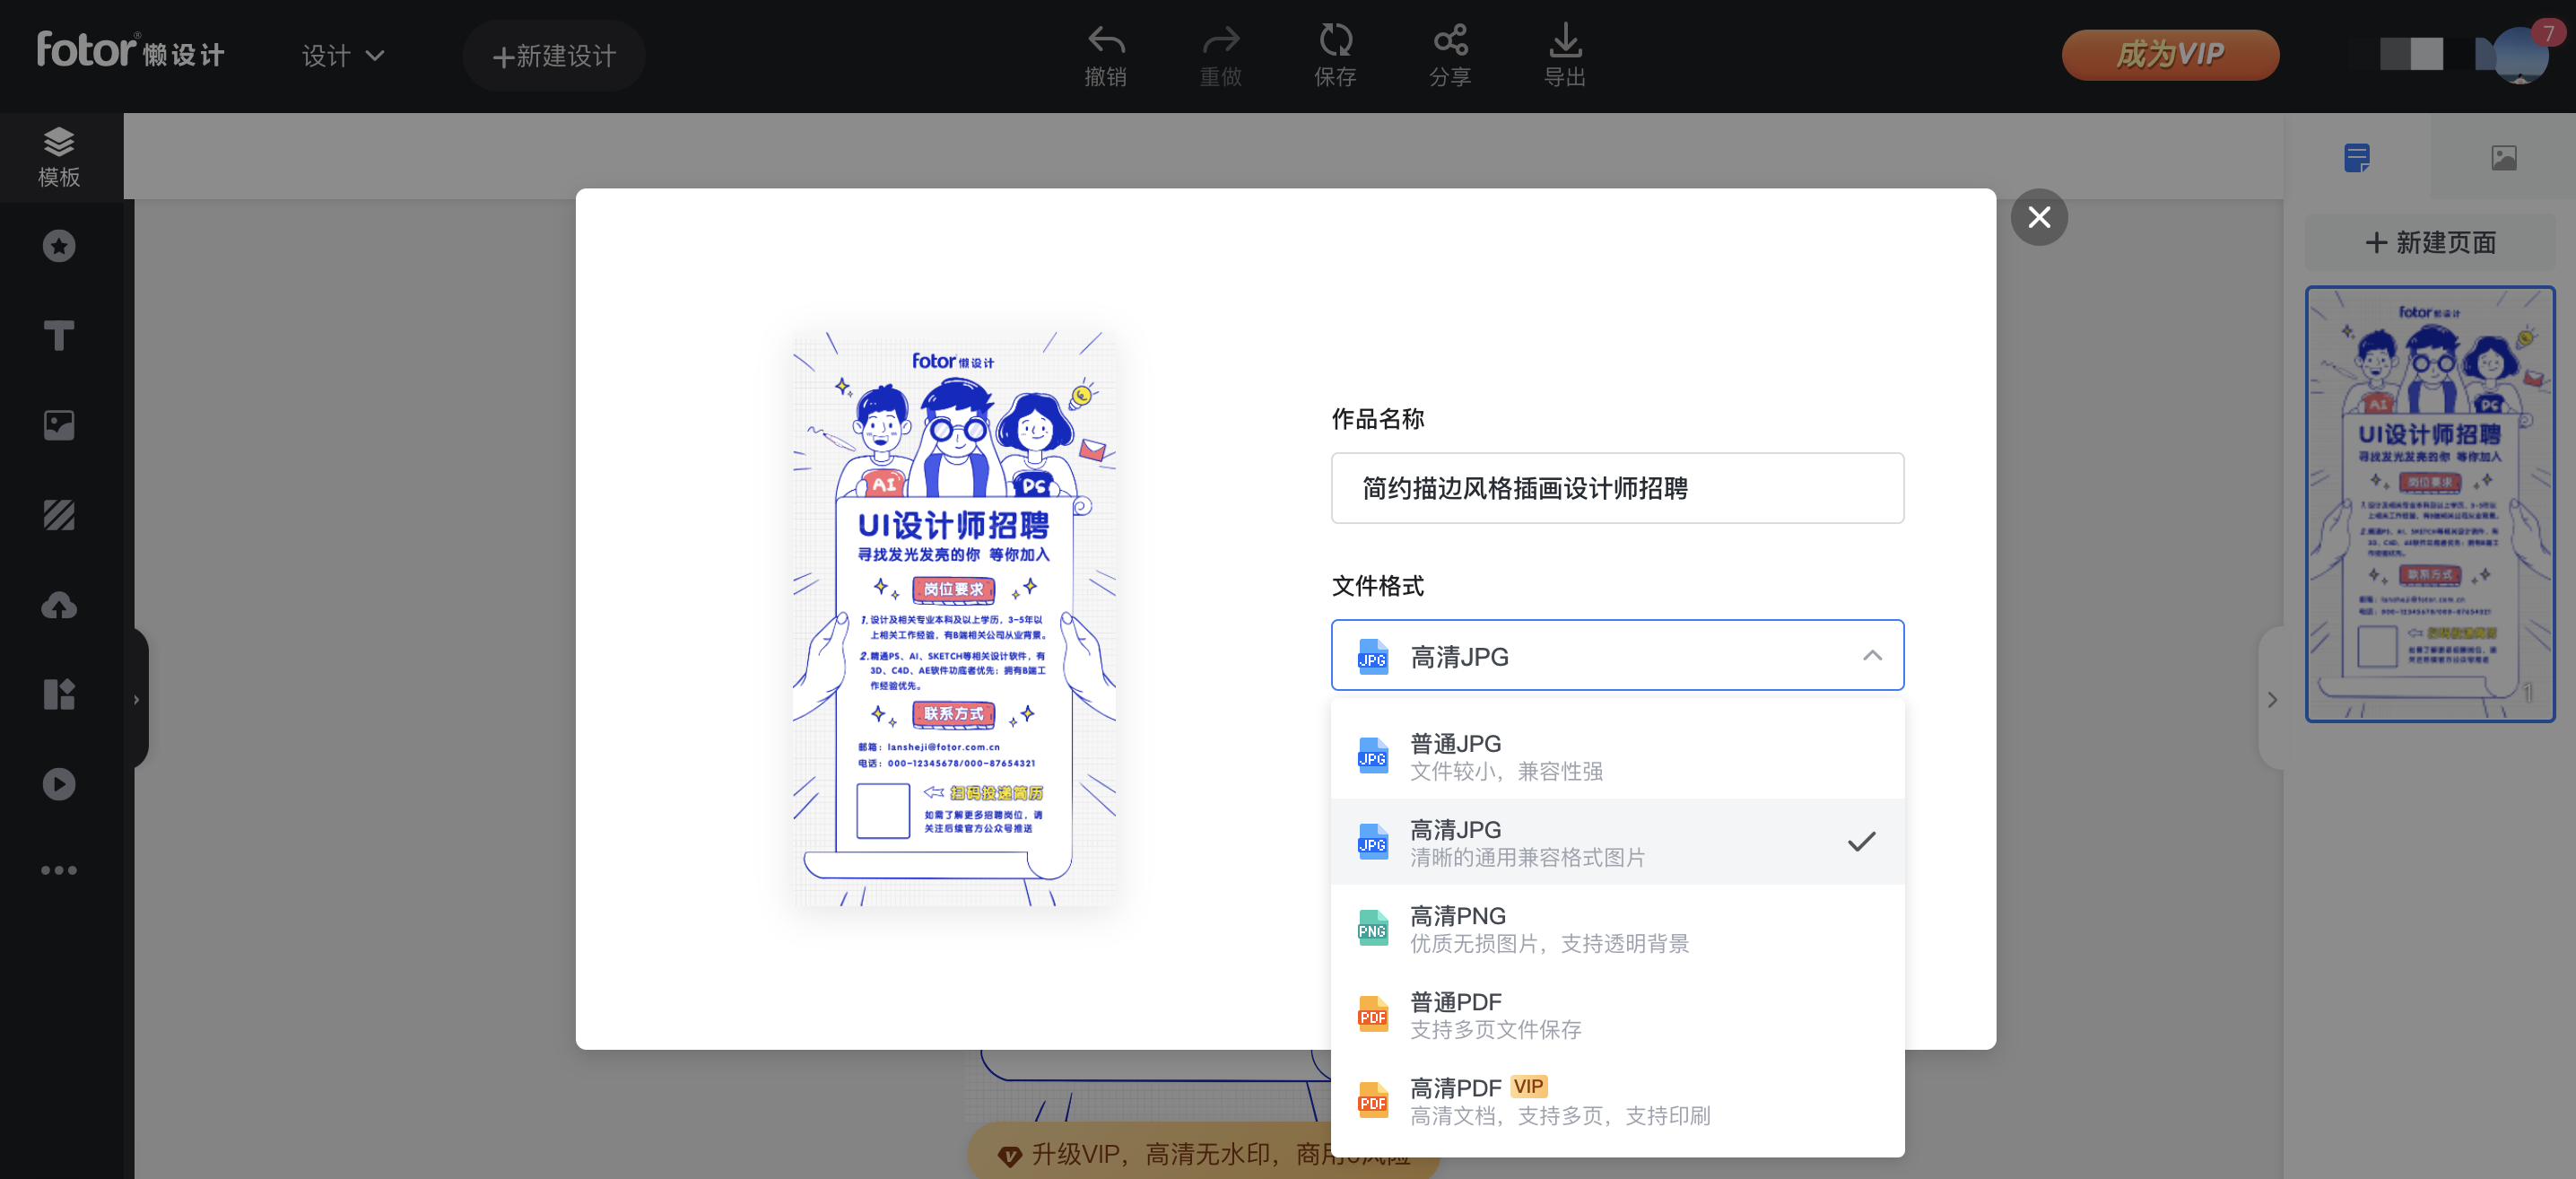Image resolution: width=2576 pixels, height=1179 pixels.
Task: Select the page 1 poster thumbnail
Action: click(2430, 504)
